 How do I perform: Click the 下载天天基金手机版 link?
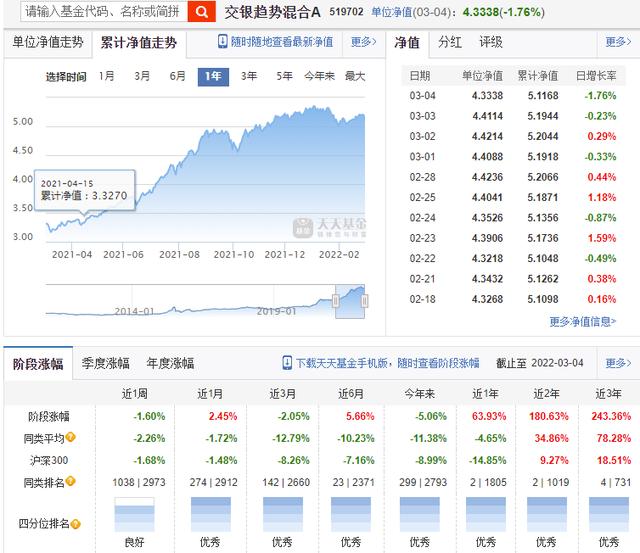341,363
